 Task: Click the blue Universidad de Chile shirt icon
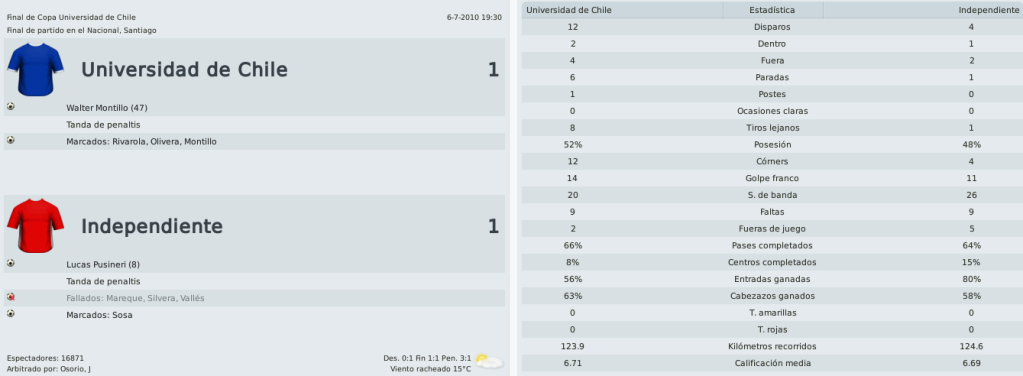pos(35,69)
